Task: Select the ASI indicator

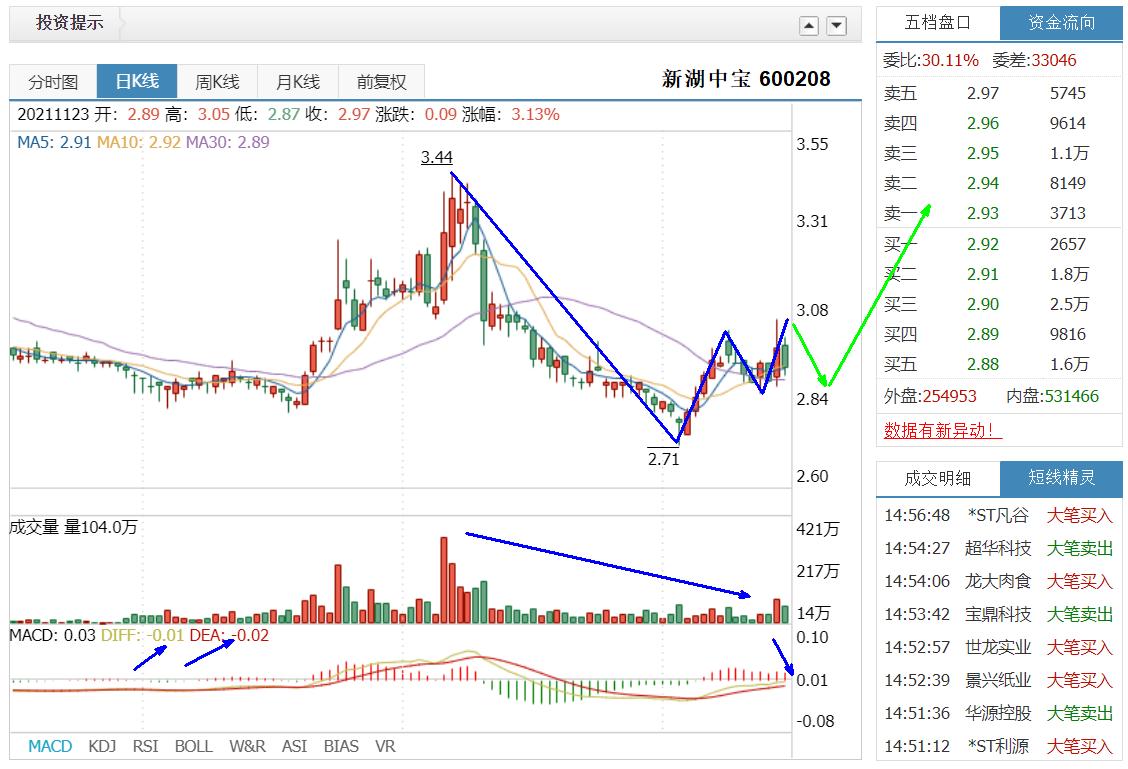Action: point(294,746)
